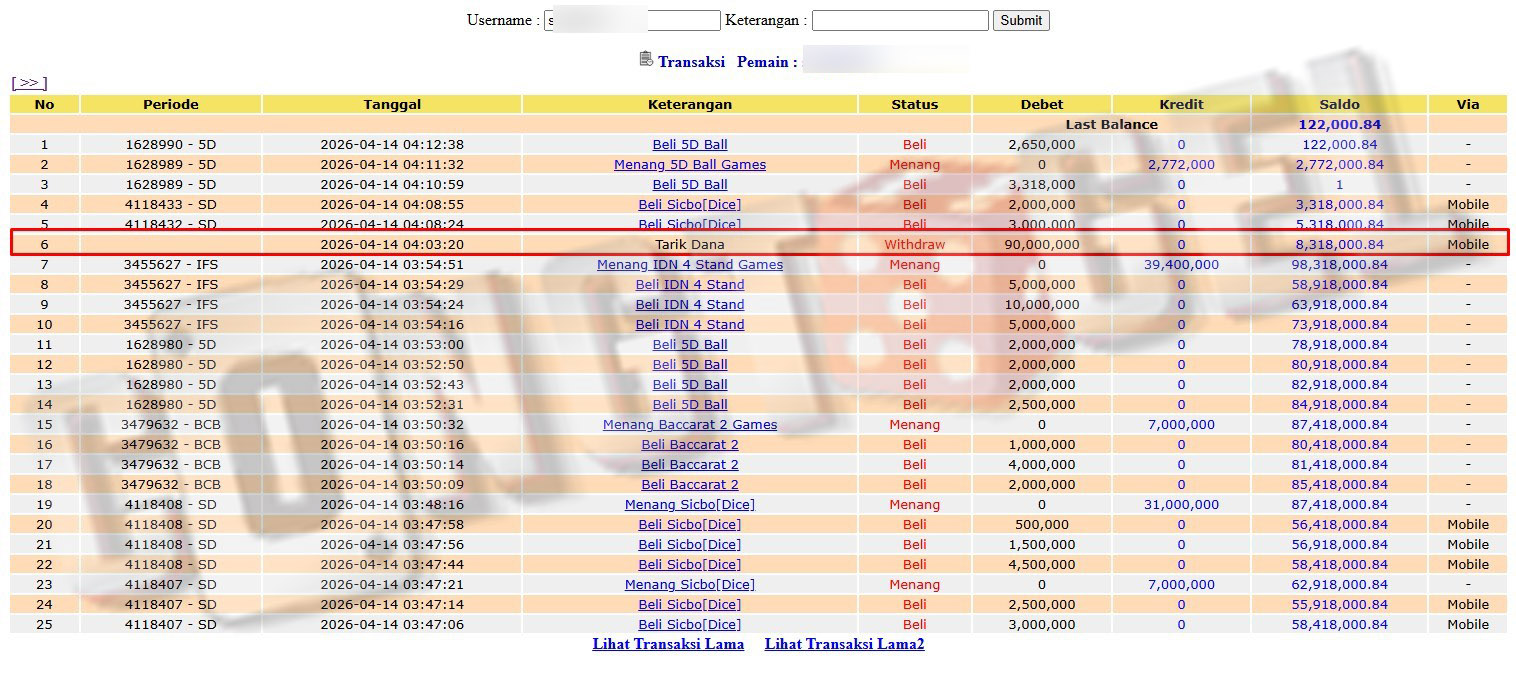Click Beli Baccarat 2 in row 17
Screen dimensions: 1516x679
pos(689,464)
